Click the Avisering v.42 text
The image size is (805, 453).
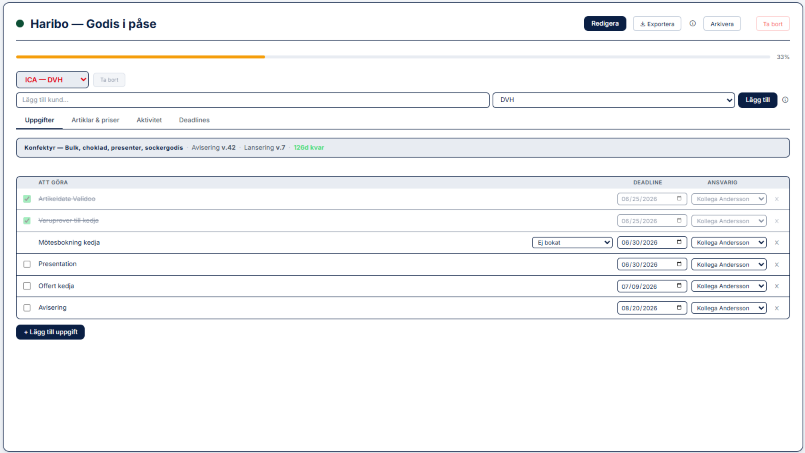[x=214, y=148]
